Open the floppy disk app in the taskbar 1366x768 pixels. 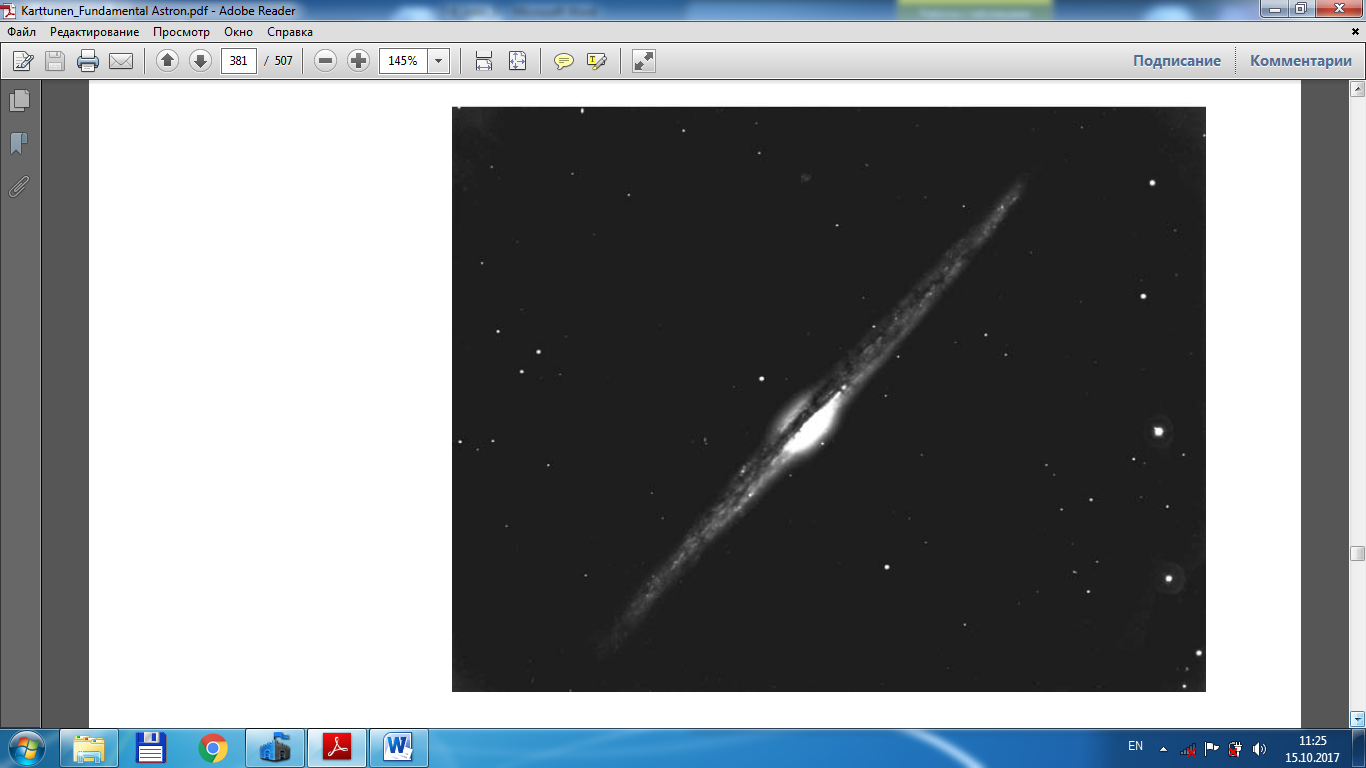[x=151, y=748]
